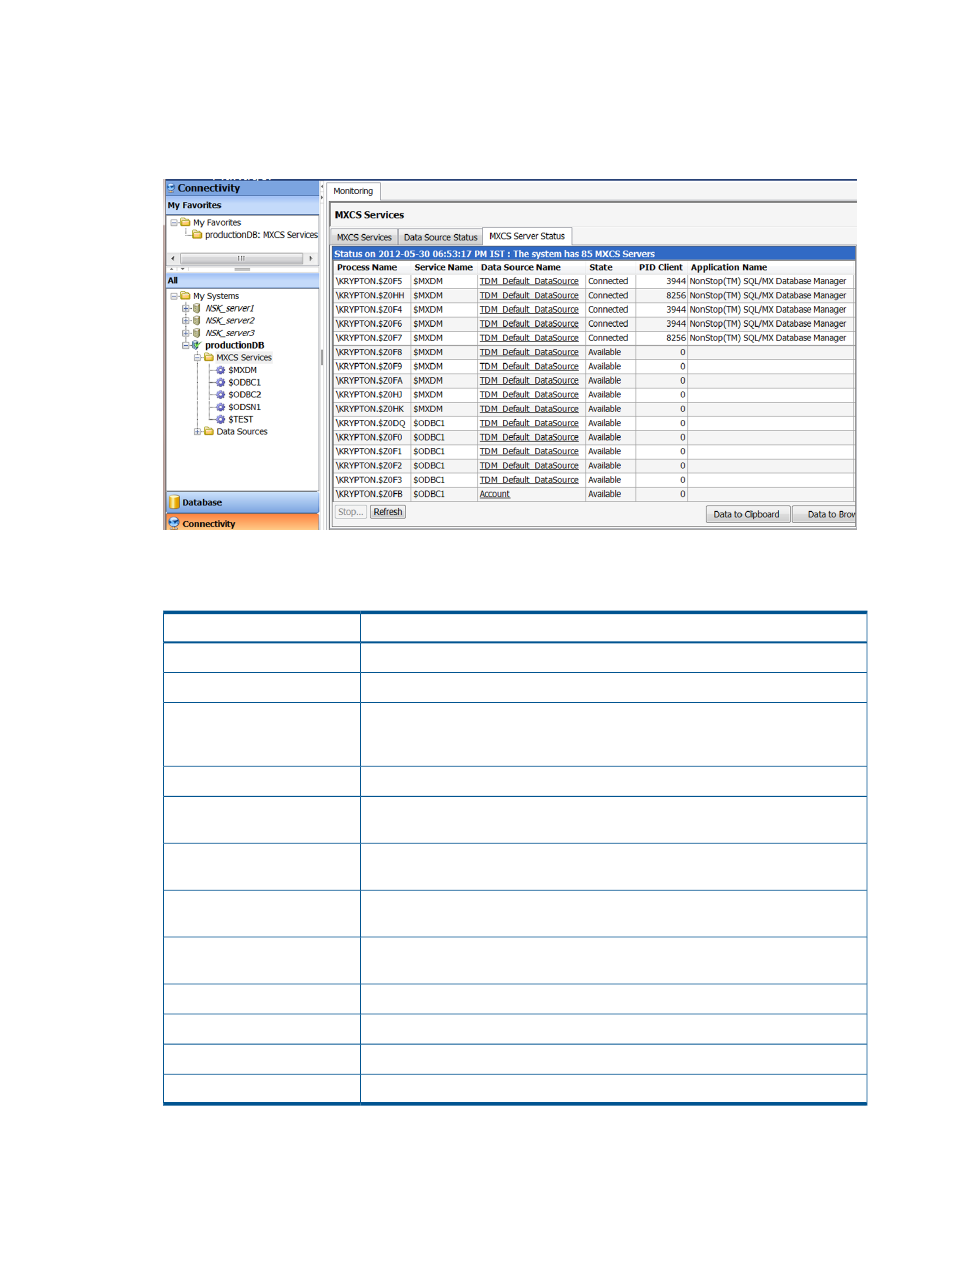Click the Database cylinder icon

click(174, 502)
